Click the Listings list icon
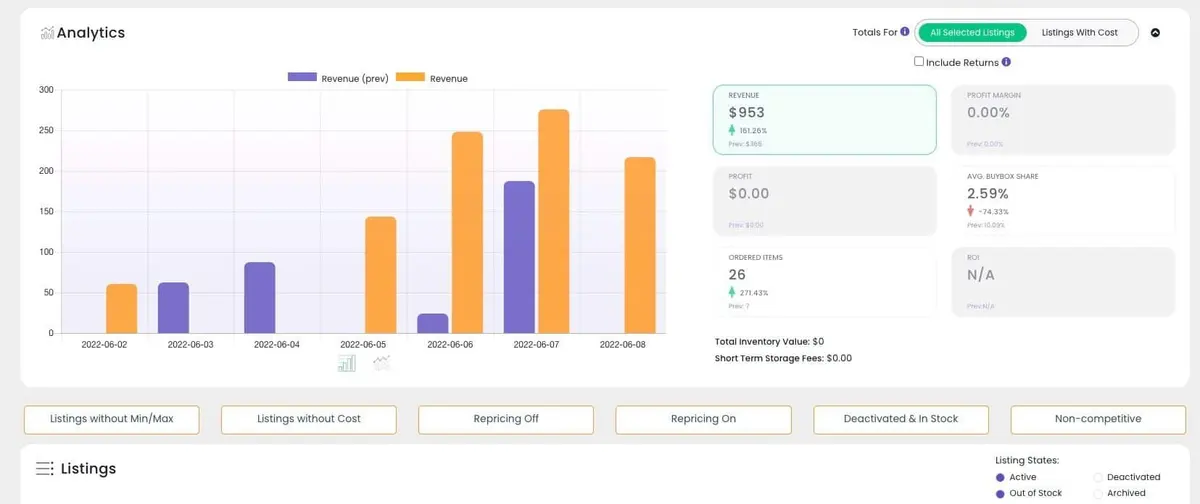The width and height of the screenshot is (1200, 504). click(x=45, y=468)
